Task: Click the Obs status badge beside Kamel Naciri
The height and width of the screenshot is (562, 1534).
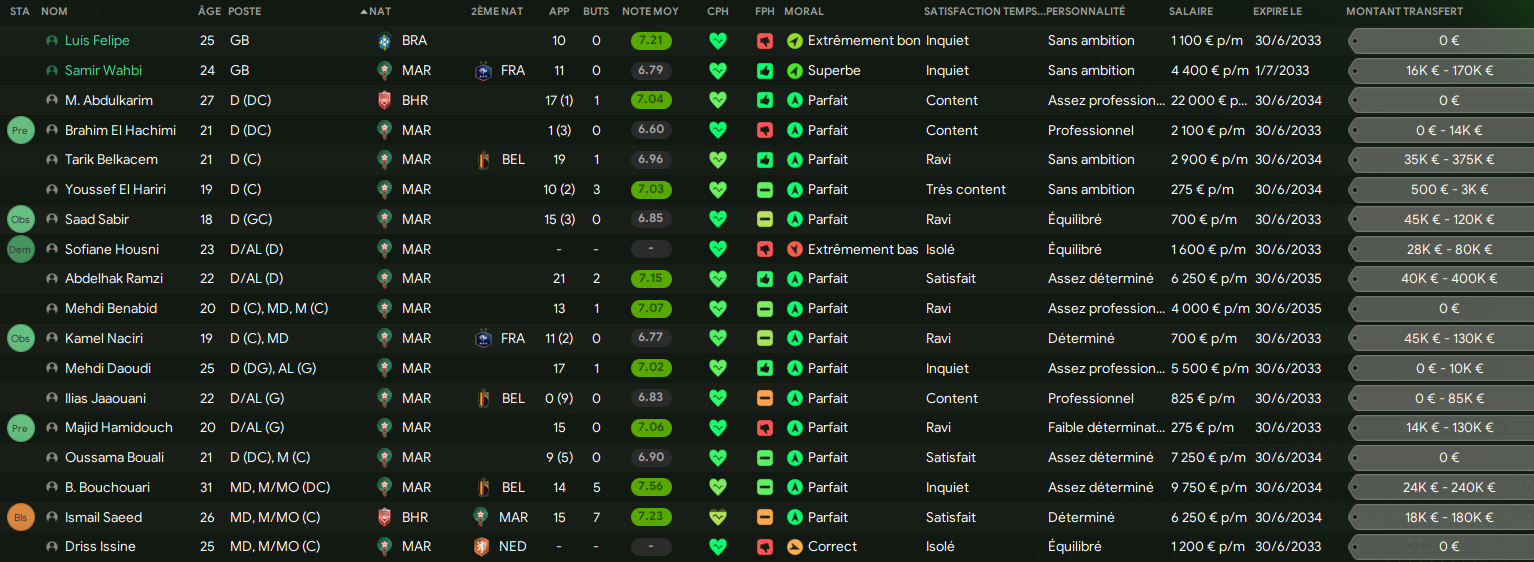Action: coord(20,338)
